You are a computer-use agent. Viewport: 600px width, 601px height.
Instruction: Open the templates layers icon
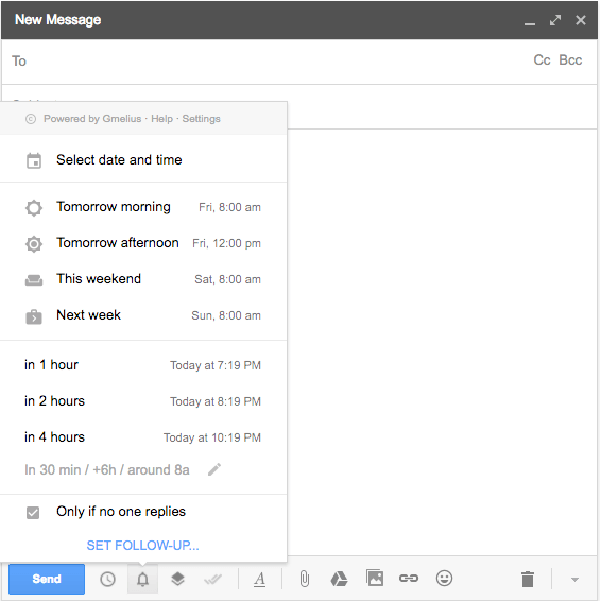pos(177,579)
